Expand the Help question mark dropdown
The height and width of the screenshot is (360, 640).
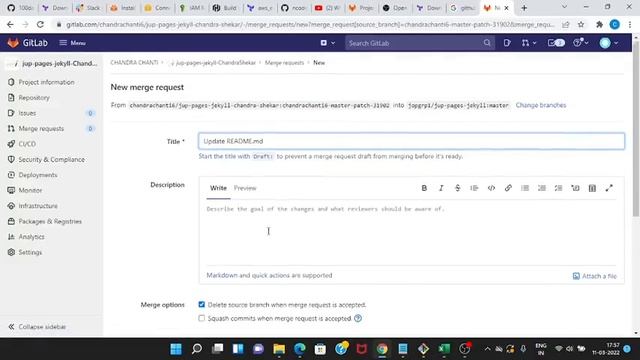pyautogui.click(x=580, y=43)
